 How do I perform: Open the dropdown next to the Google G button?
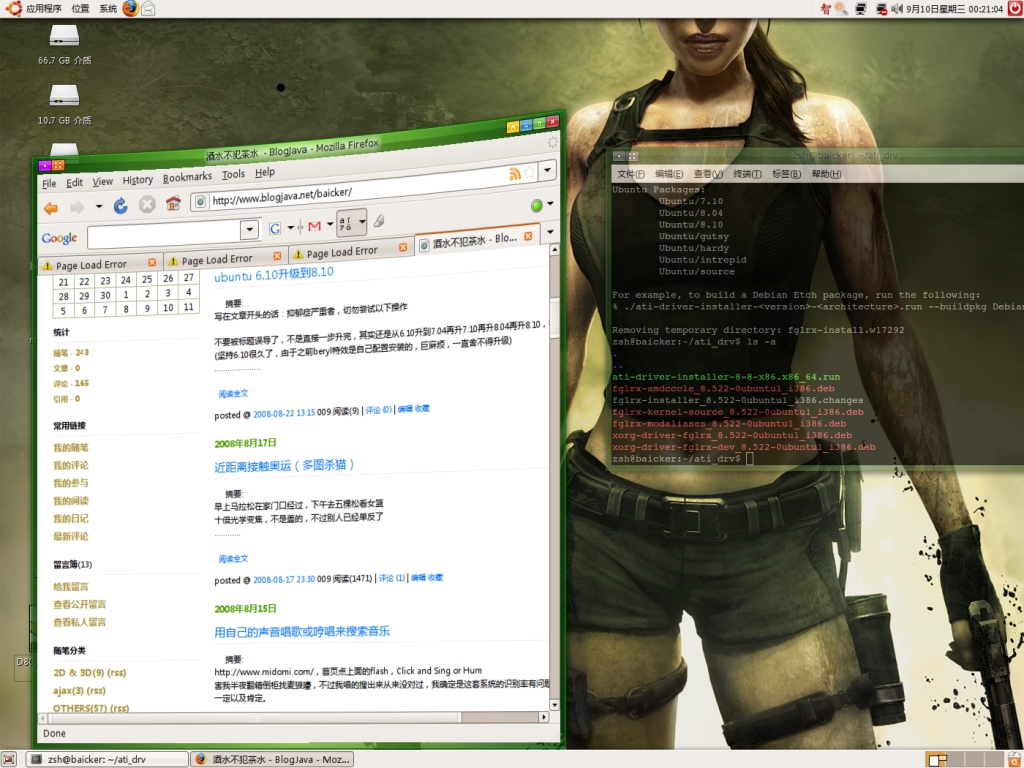291,227
